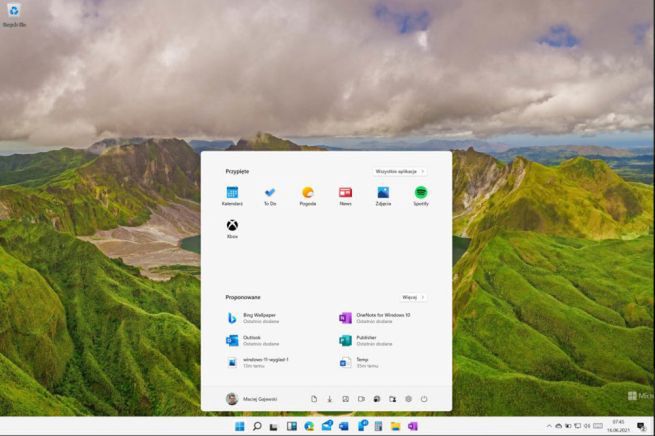Open Outlook from the Proponowane list

253,340
